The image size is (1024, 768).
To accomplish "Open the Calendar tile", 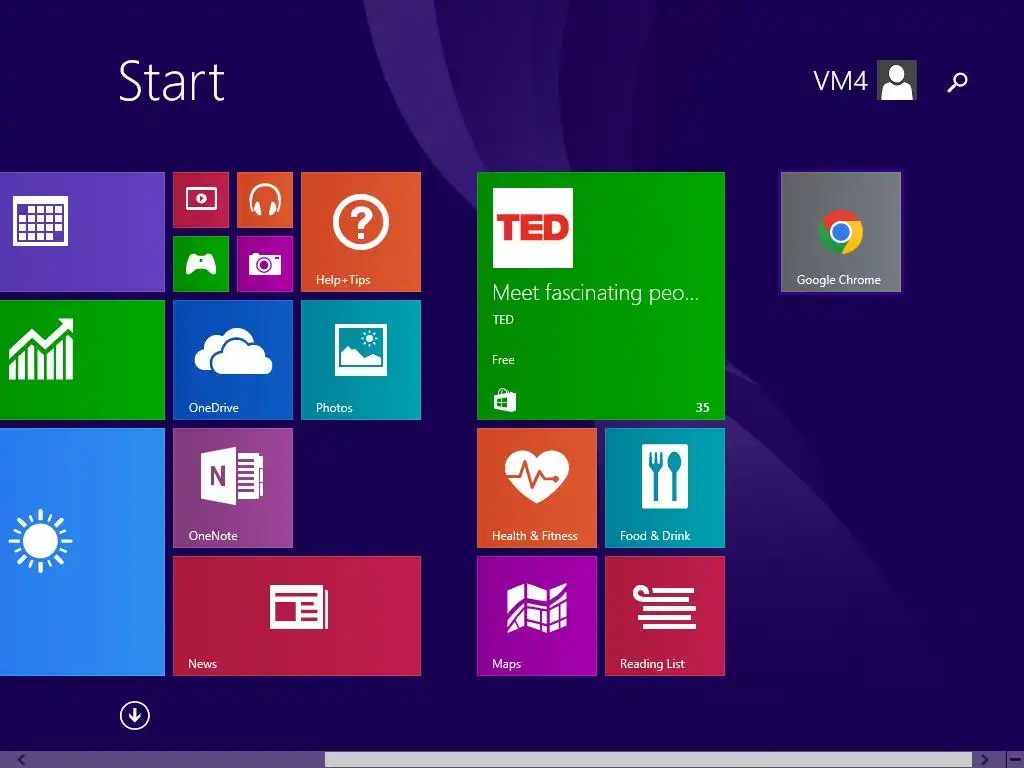I will (x=82, y=232).
